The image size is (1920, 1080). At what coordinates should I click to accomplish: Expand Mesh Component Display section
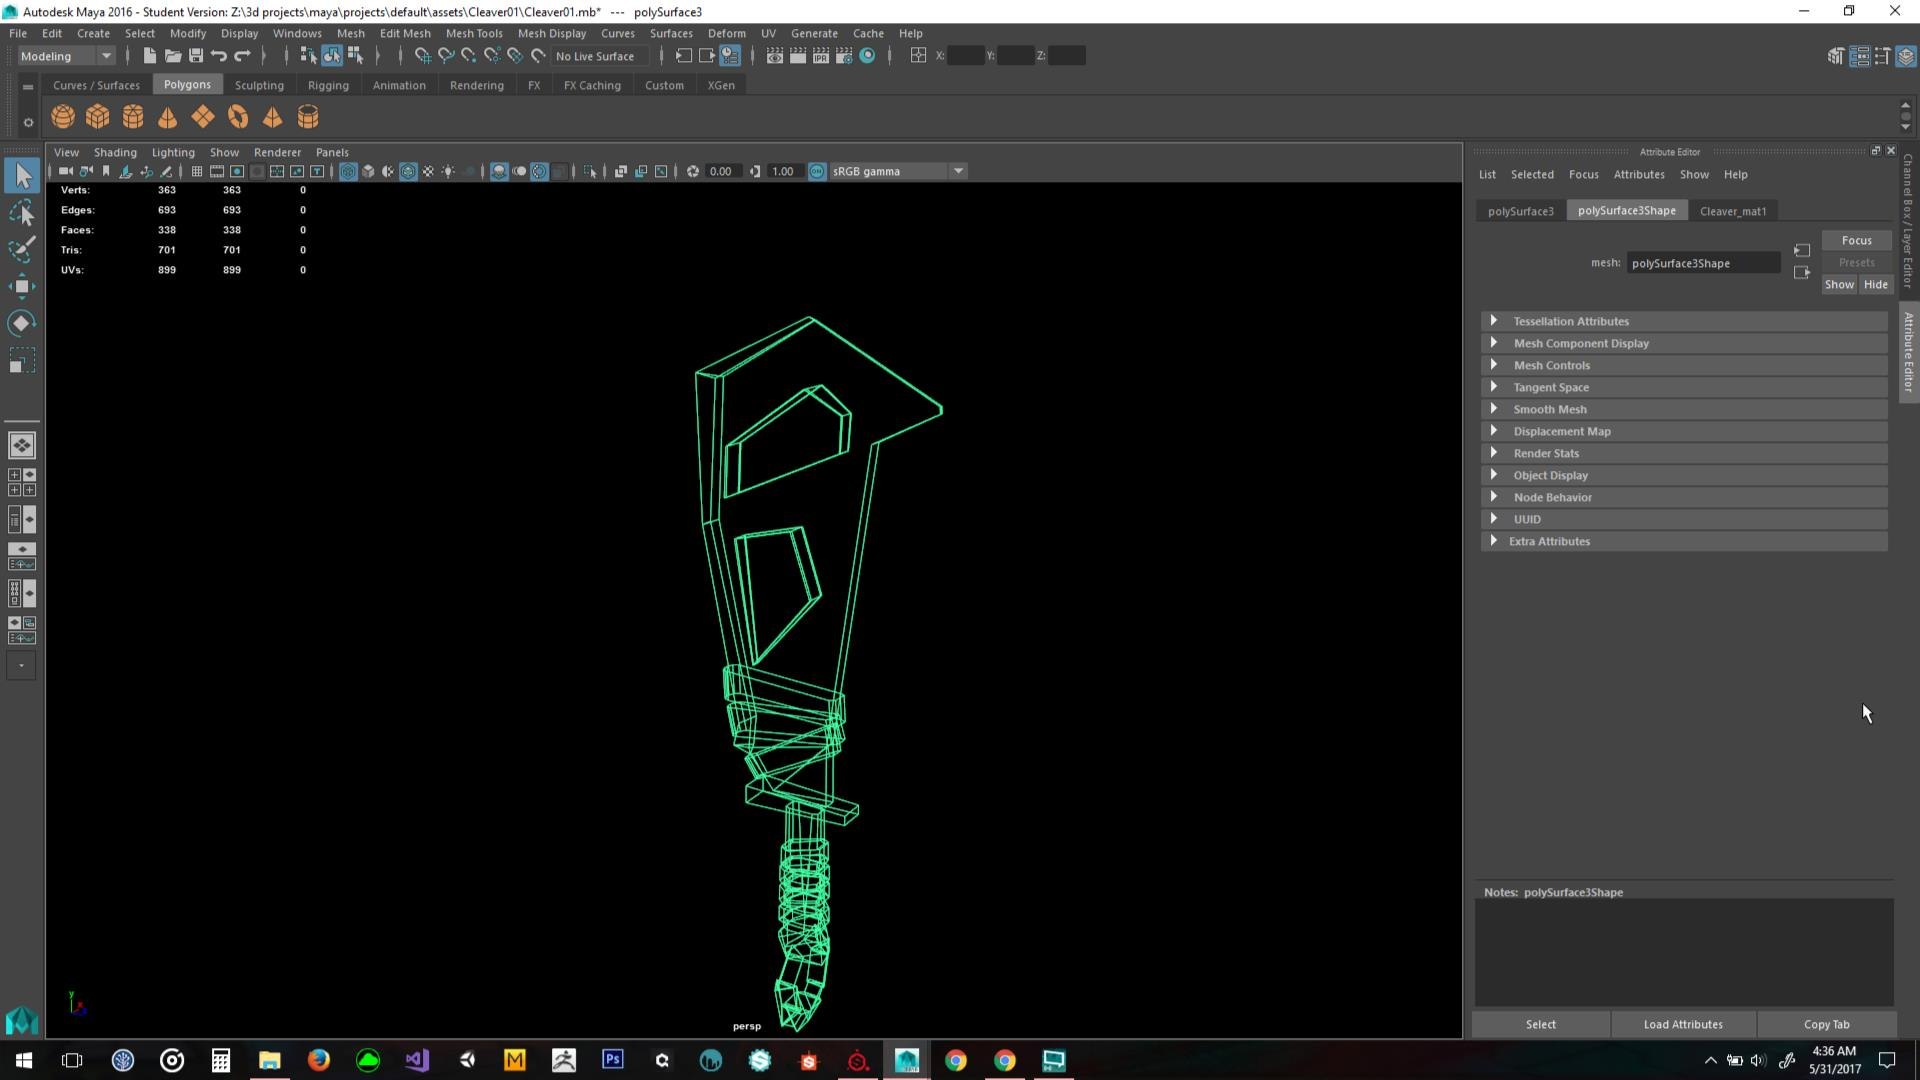point(1684,343)
